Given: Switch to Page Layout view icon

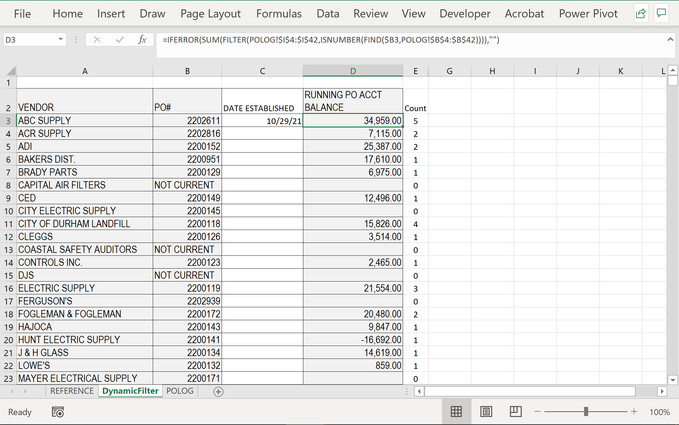Looking at the screenshot, I should click(486, 412).
